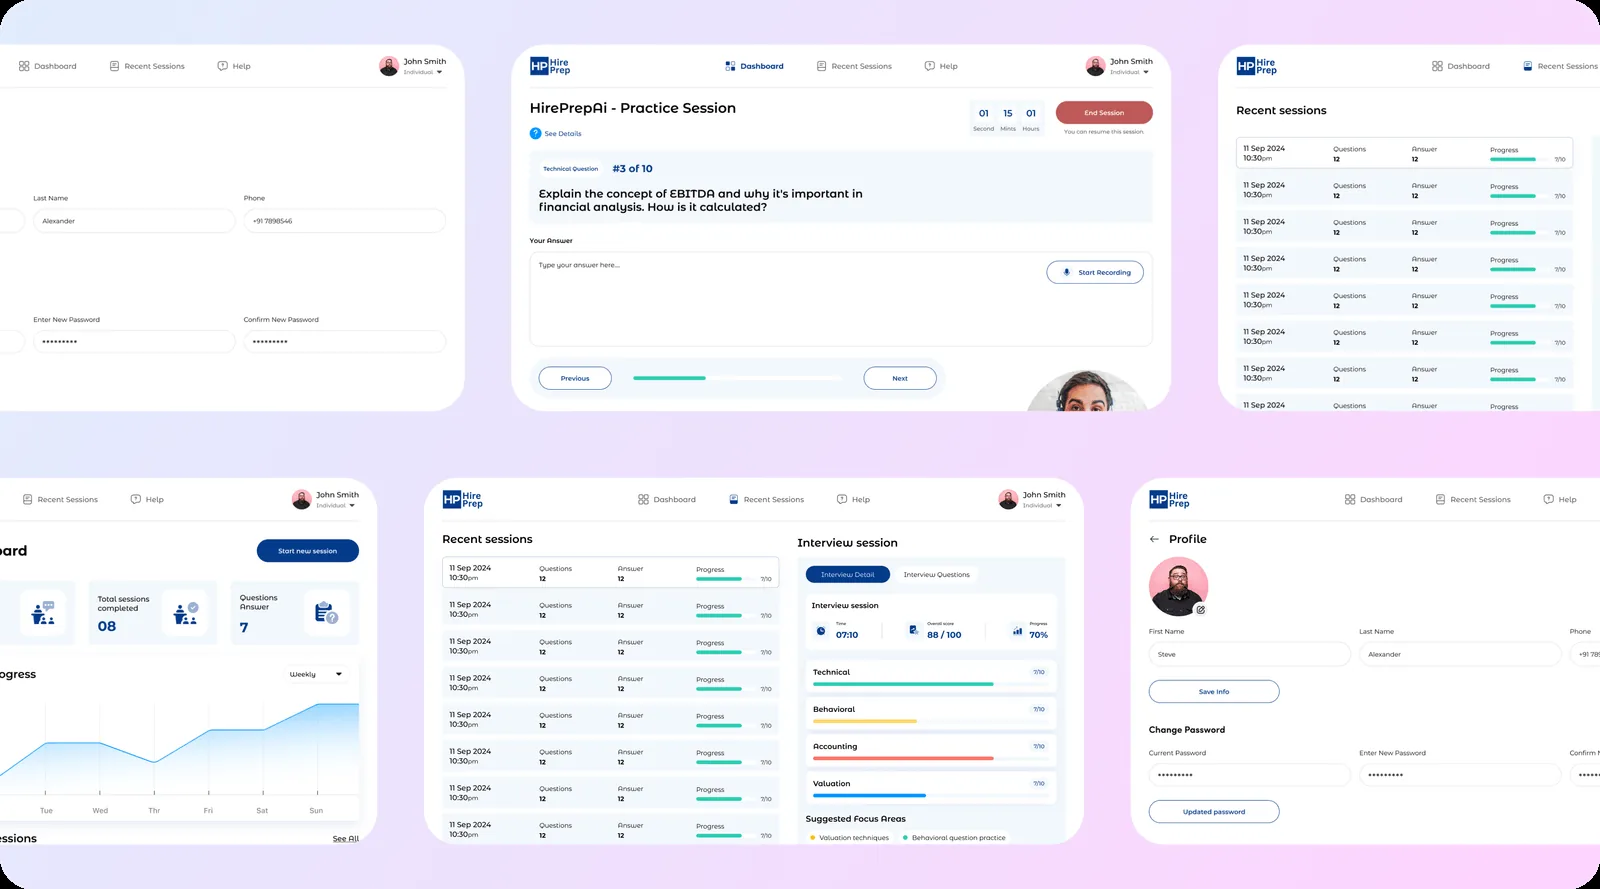
Task: Click the HirePrep logo in the Interview session window
Action: (x=463, y=499)
